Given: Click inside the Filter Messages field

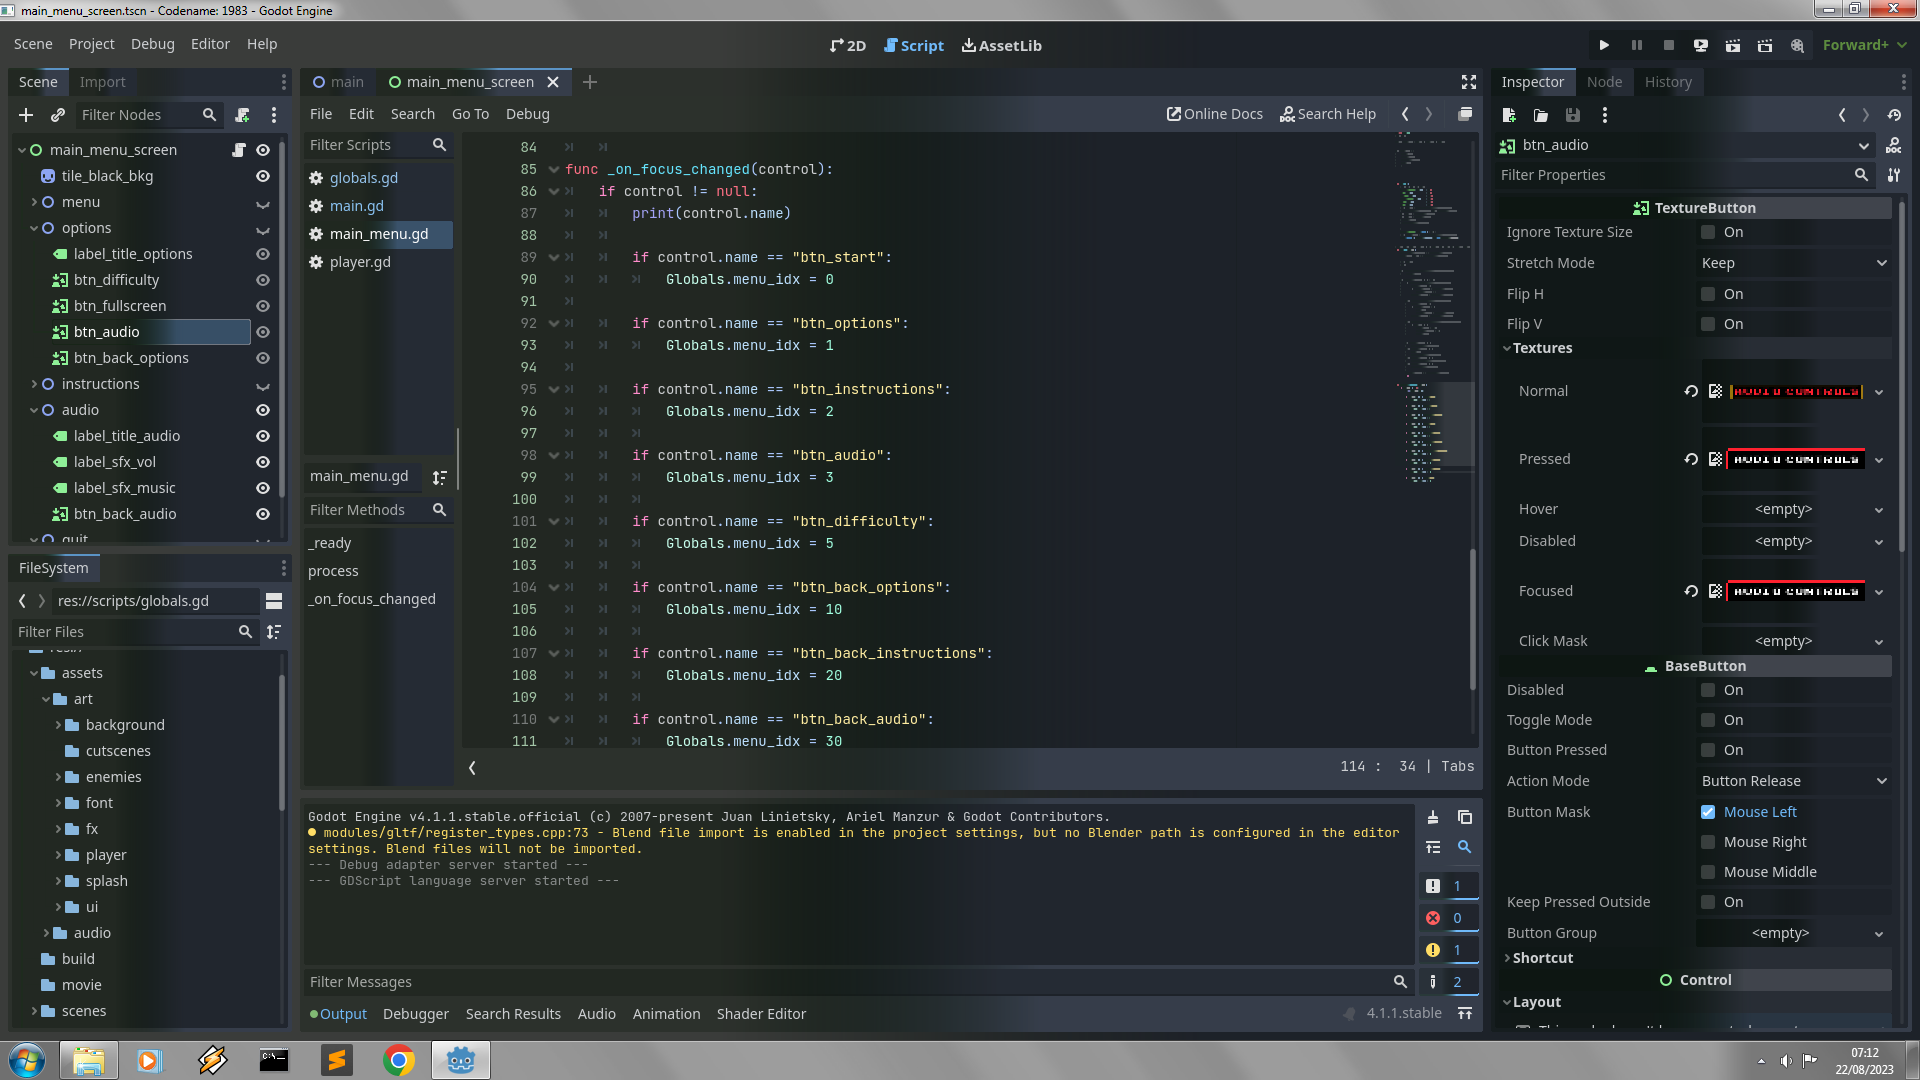Looking at the screenshot, I should (700, 982).
